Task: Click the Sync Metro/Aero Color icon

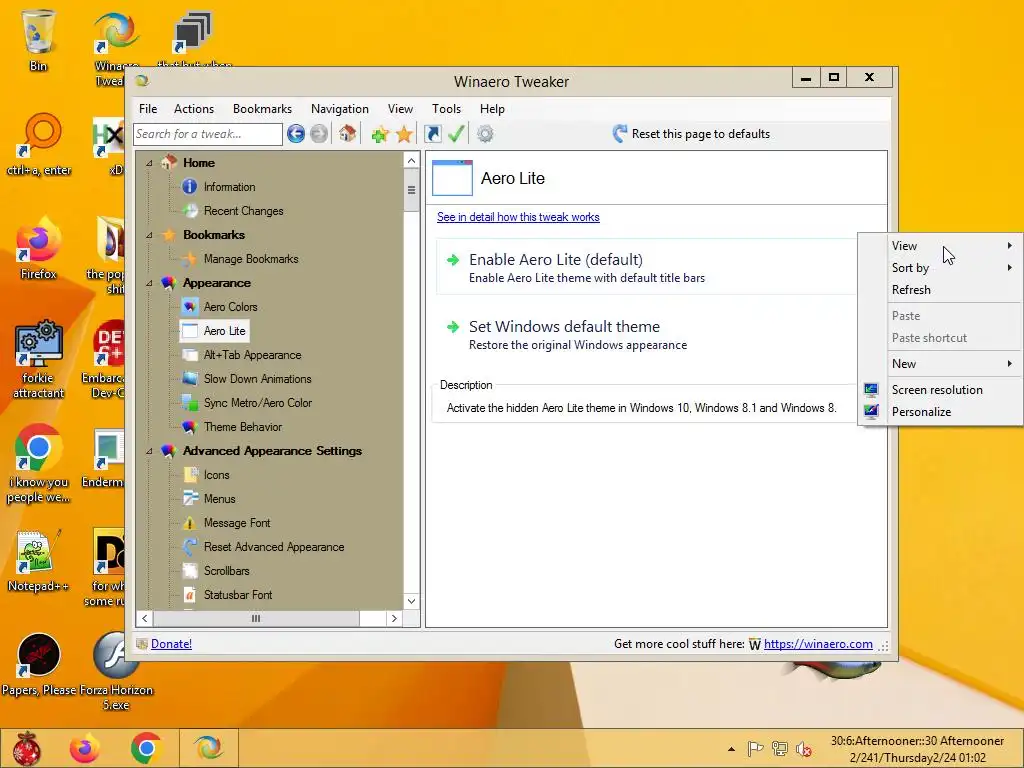Action: (x=189, y=403)
